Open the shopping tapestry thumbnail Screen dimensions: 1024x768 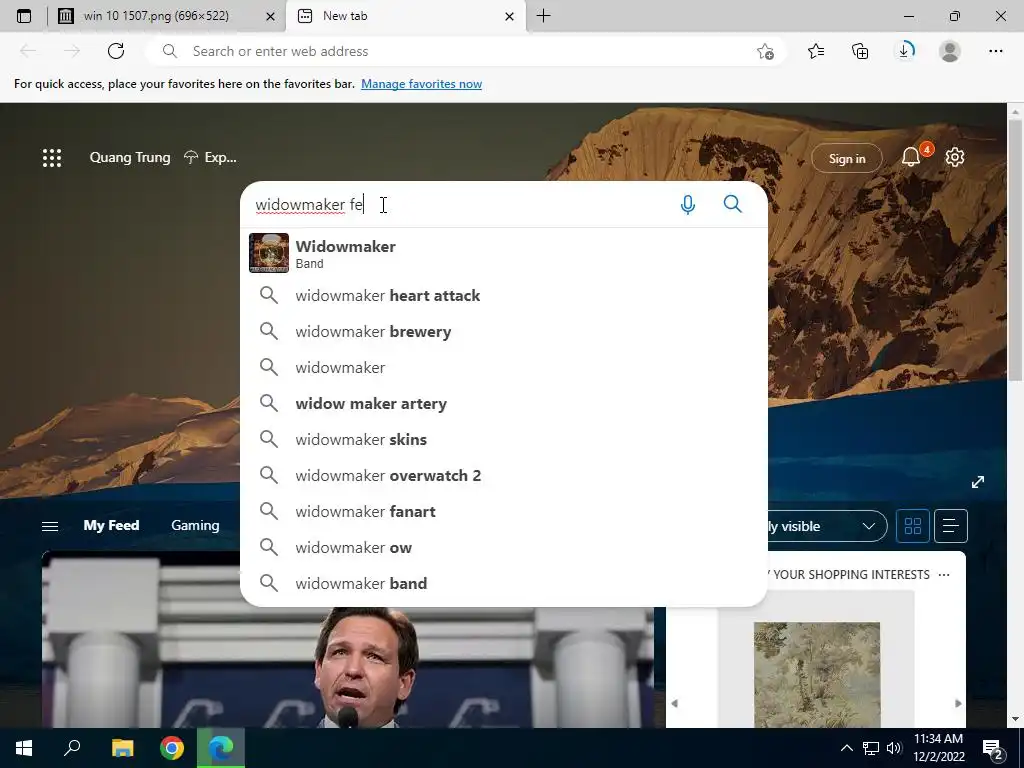(816, 675)
